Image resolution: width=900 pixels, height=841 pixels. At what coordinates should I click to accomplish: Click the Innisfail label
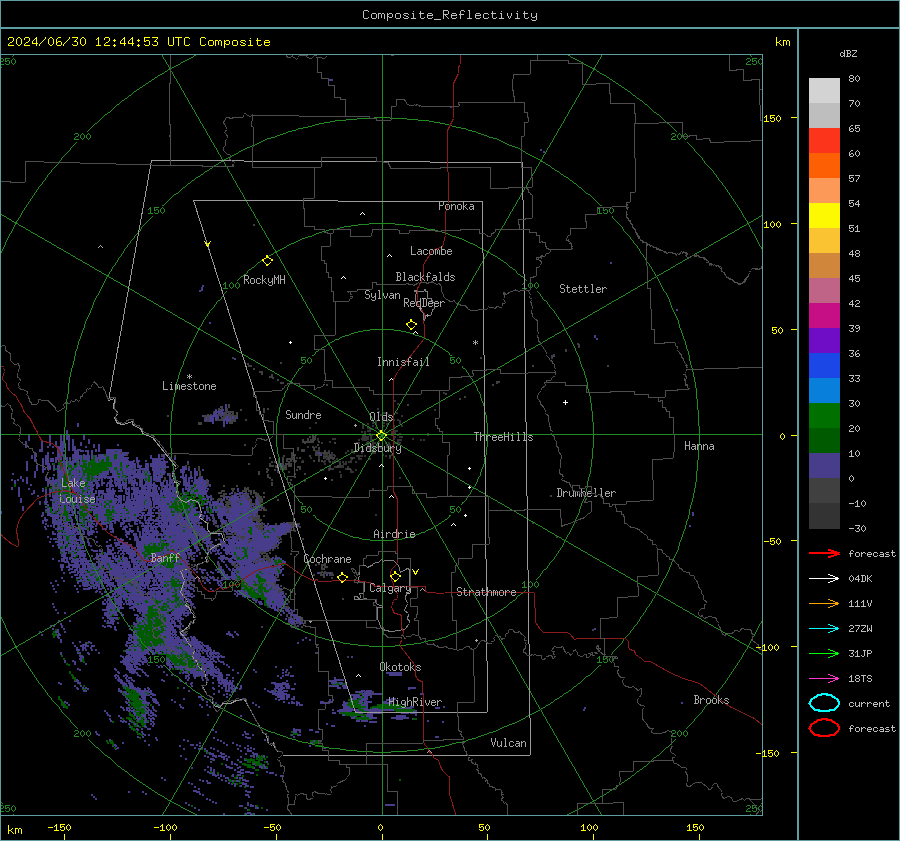403,362
